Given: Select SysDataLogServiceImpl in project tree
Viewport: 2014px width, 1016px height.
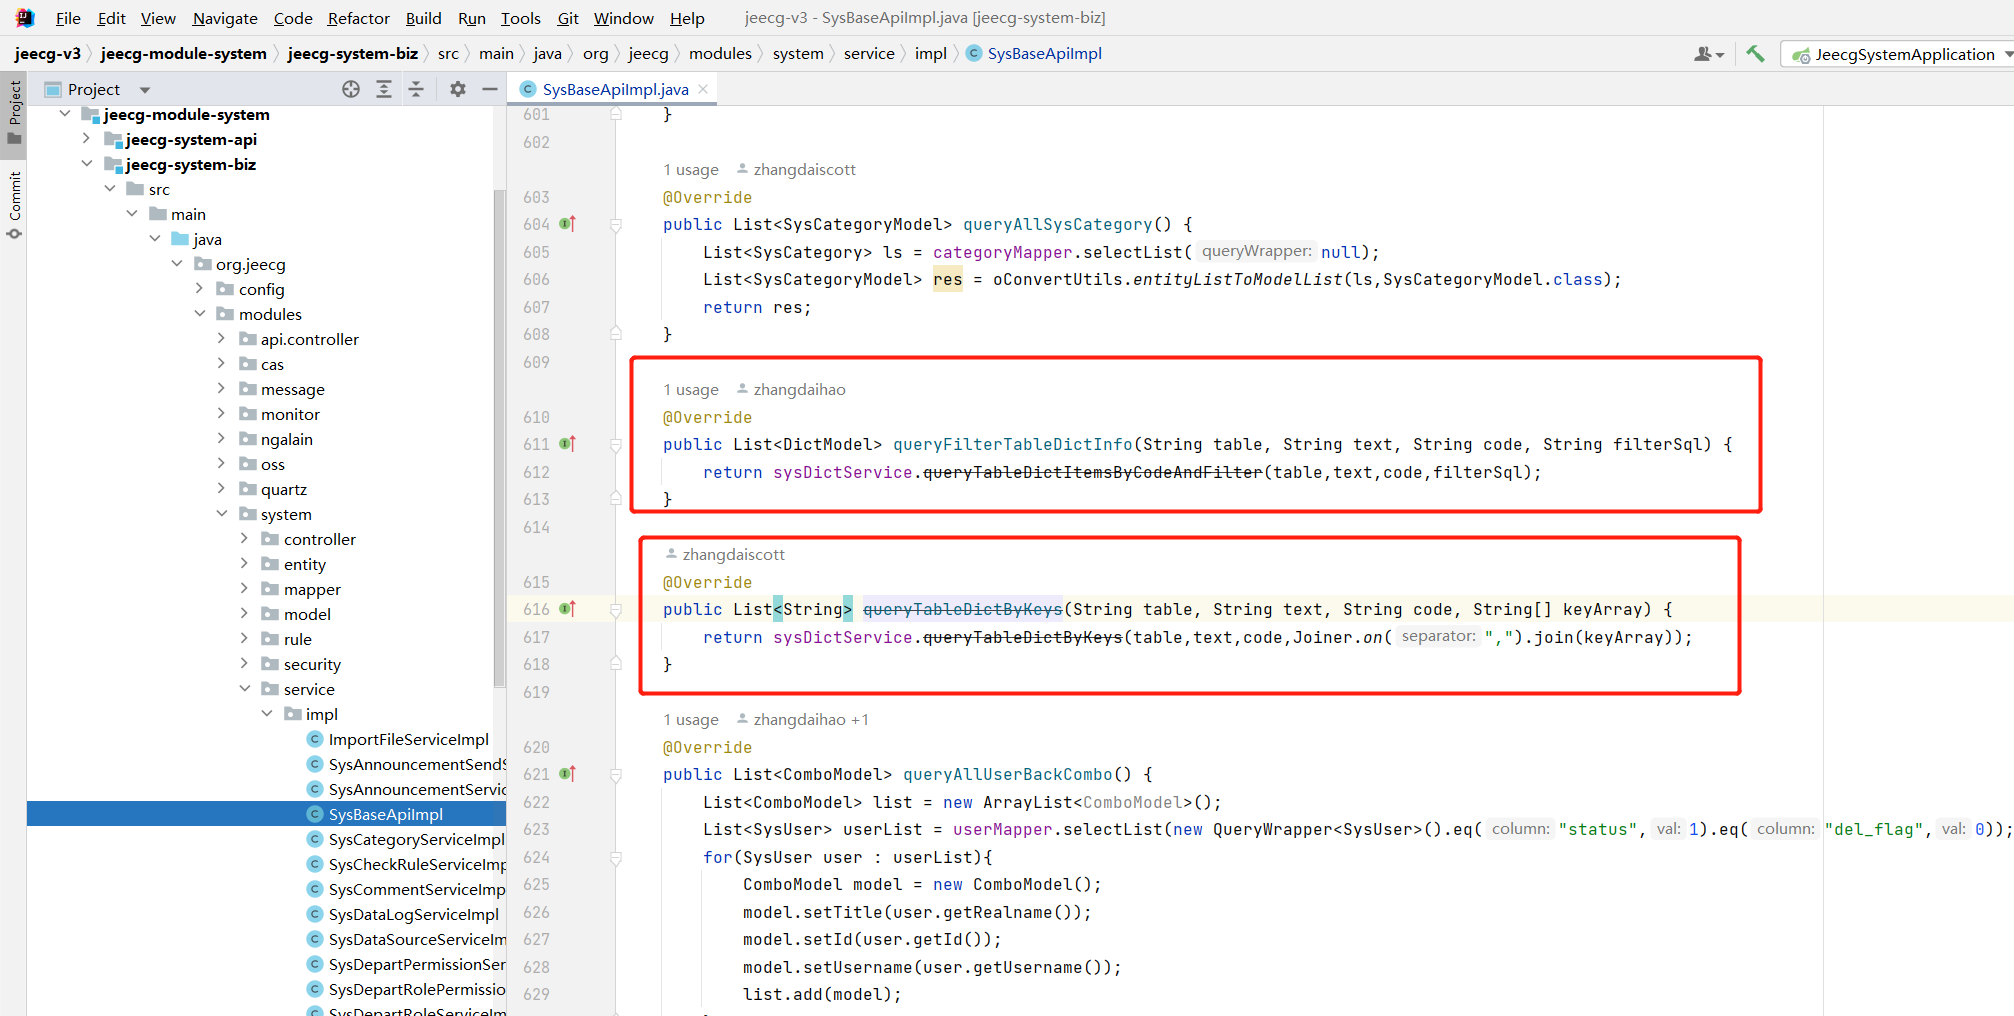Looking at the screenshot, I should point(413,914).
